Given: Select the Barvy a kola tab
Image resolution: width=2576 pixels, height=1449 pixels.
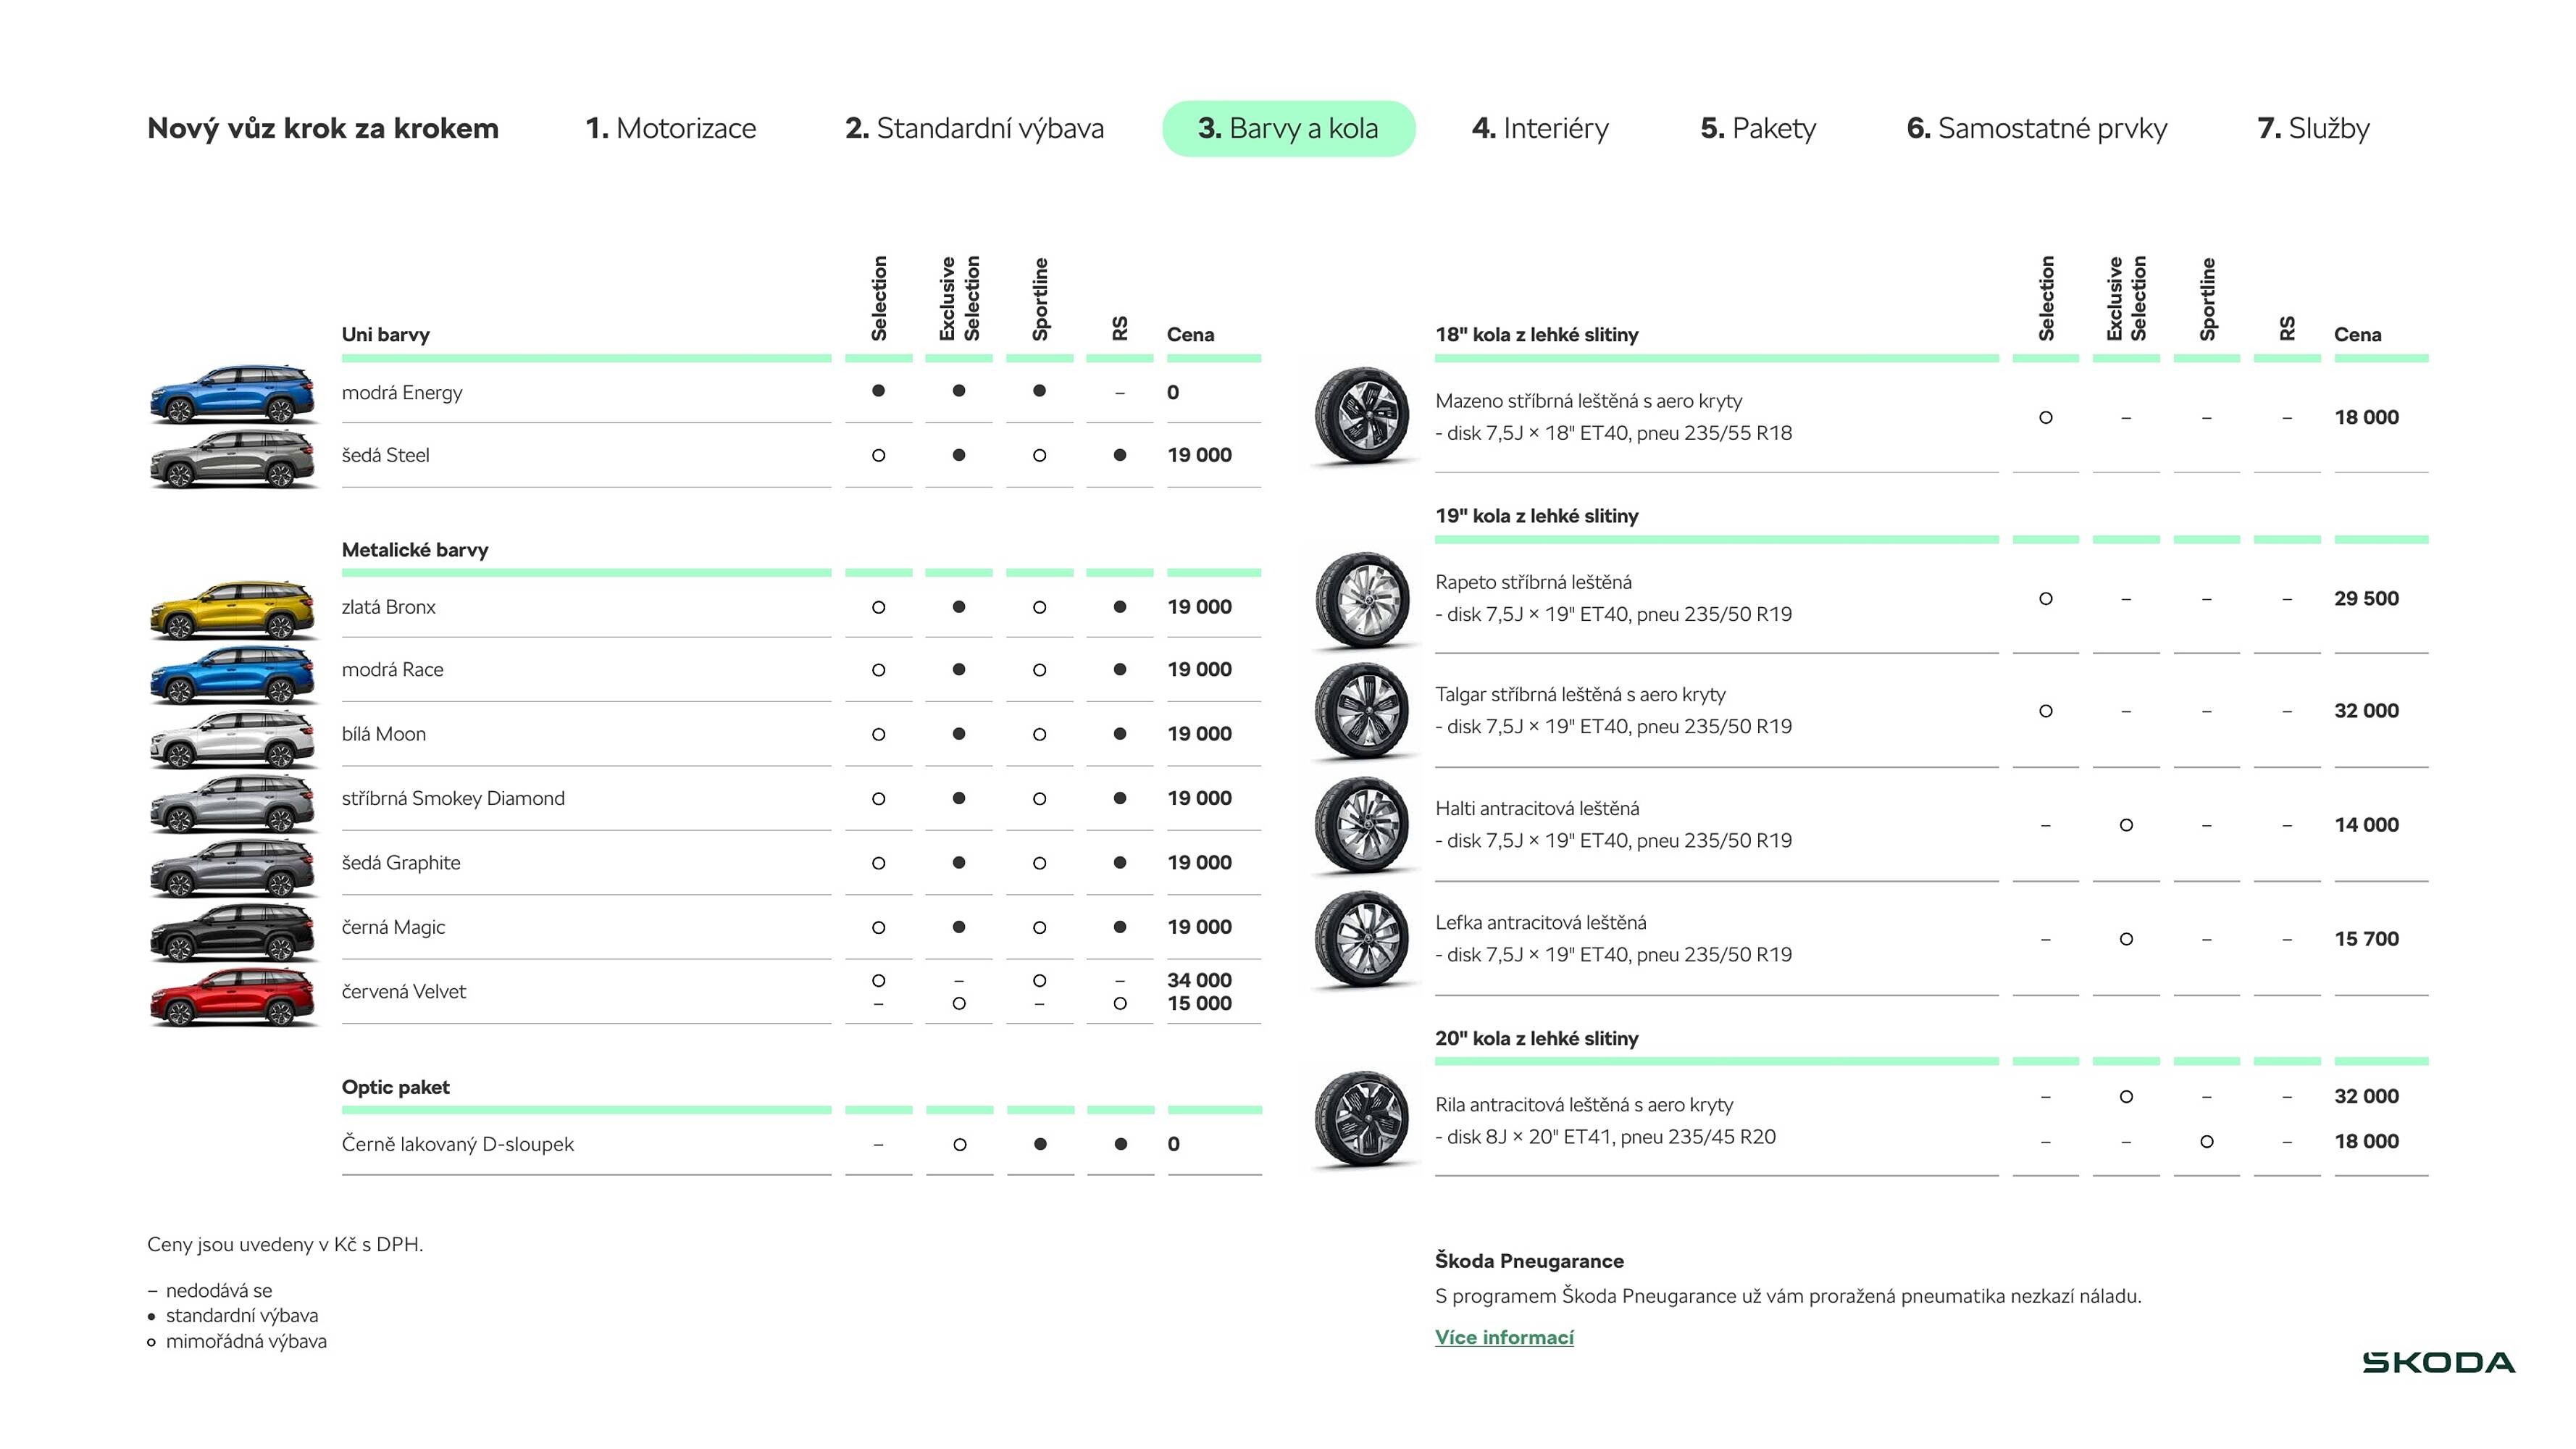Looking at the screenshot, I should coord(1288,128).
